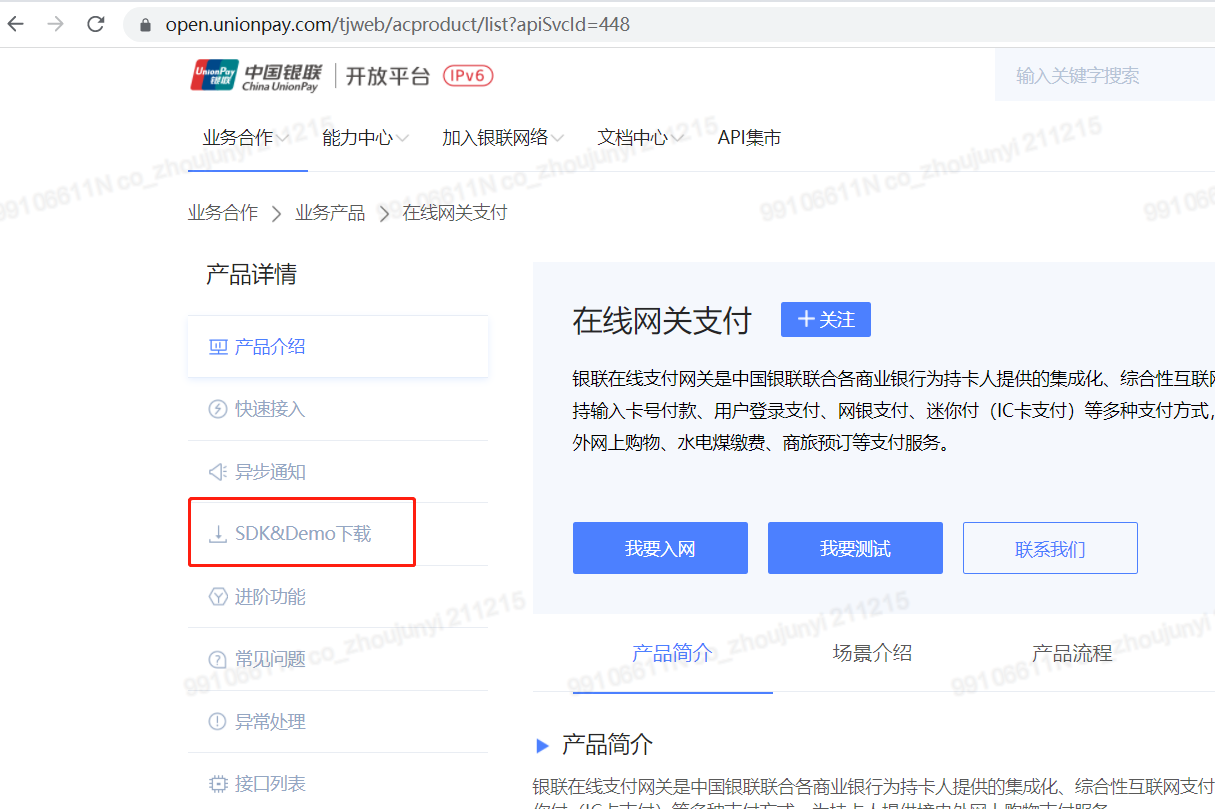Open SDK&Demo下载 in the sidebar
The height and width of the screenshot is (809, 1215).
coord(338,534)
